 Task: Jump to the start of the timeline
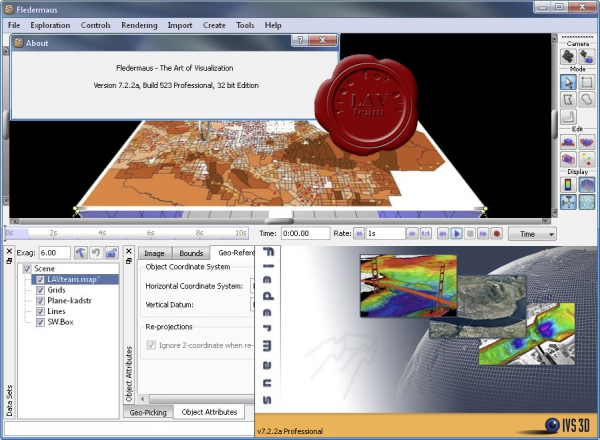click(443, 233)
